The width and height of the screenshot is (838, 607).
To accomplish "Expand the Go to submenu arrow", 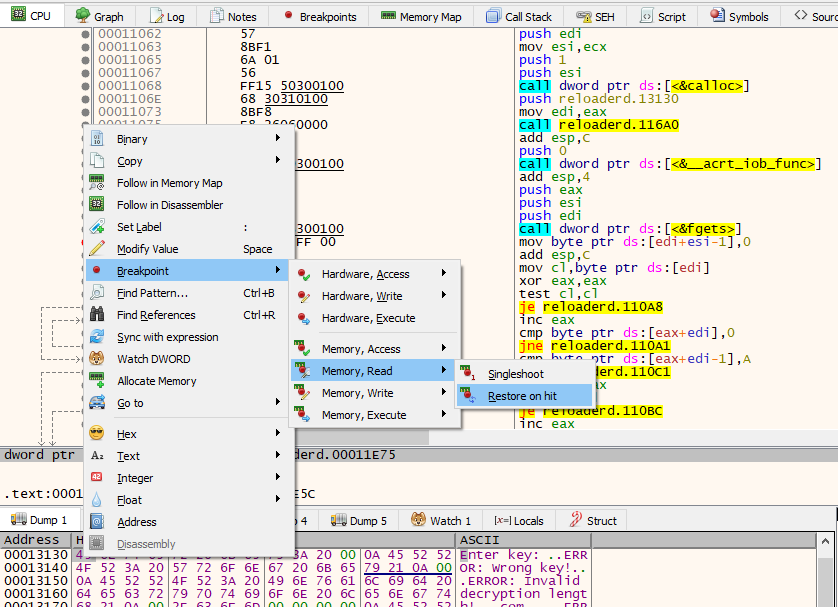I will [278, 401].
